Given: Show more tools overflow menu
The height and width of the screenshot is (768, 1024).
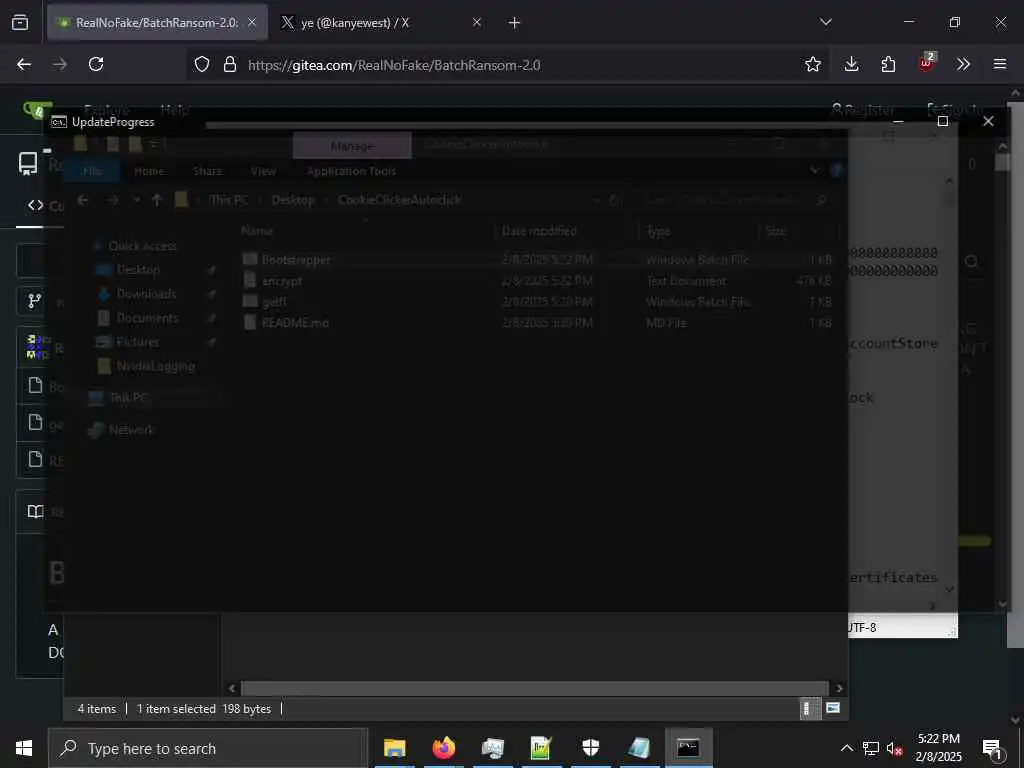Looking at the screenshot, I should 963,64.
